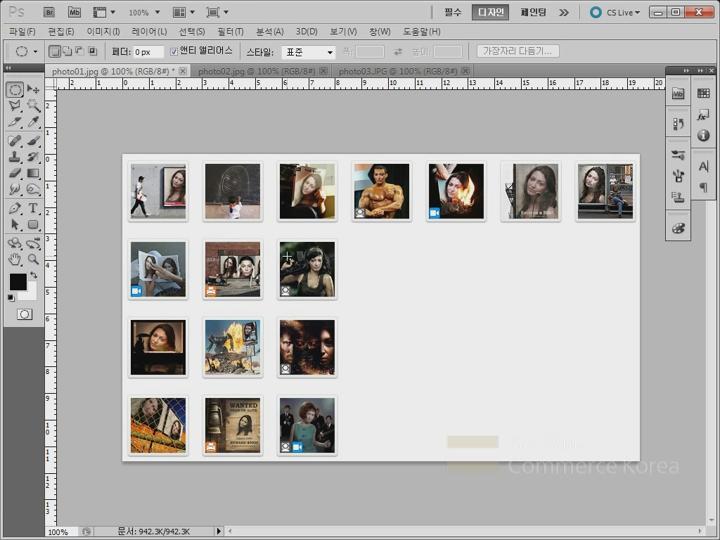720x540 pixels.
Task: Choose Intersect with Selection mode button
Action: tap(92, 51)
